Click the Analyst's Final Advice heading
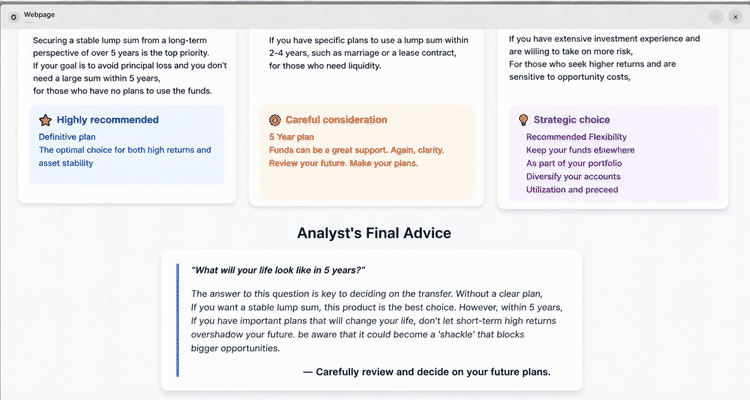This screenshot has width=750, height=400. [x=374, y=233]
